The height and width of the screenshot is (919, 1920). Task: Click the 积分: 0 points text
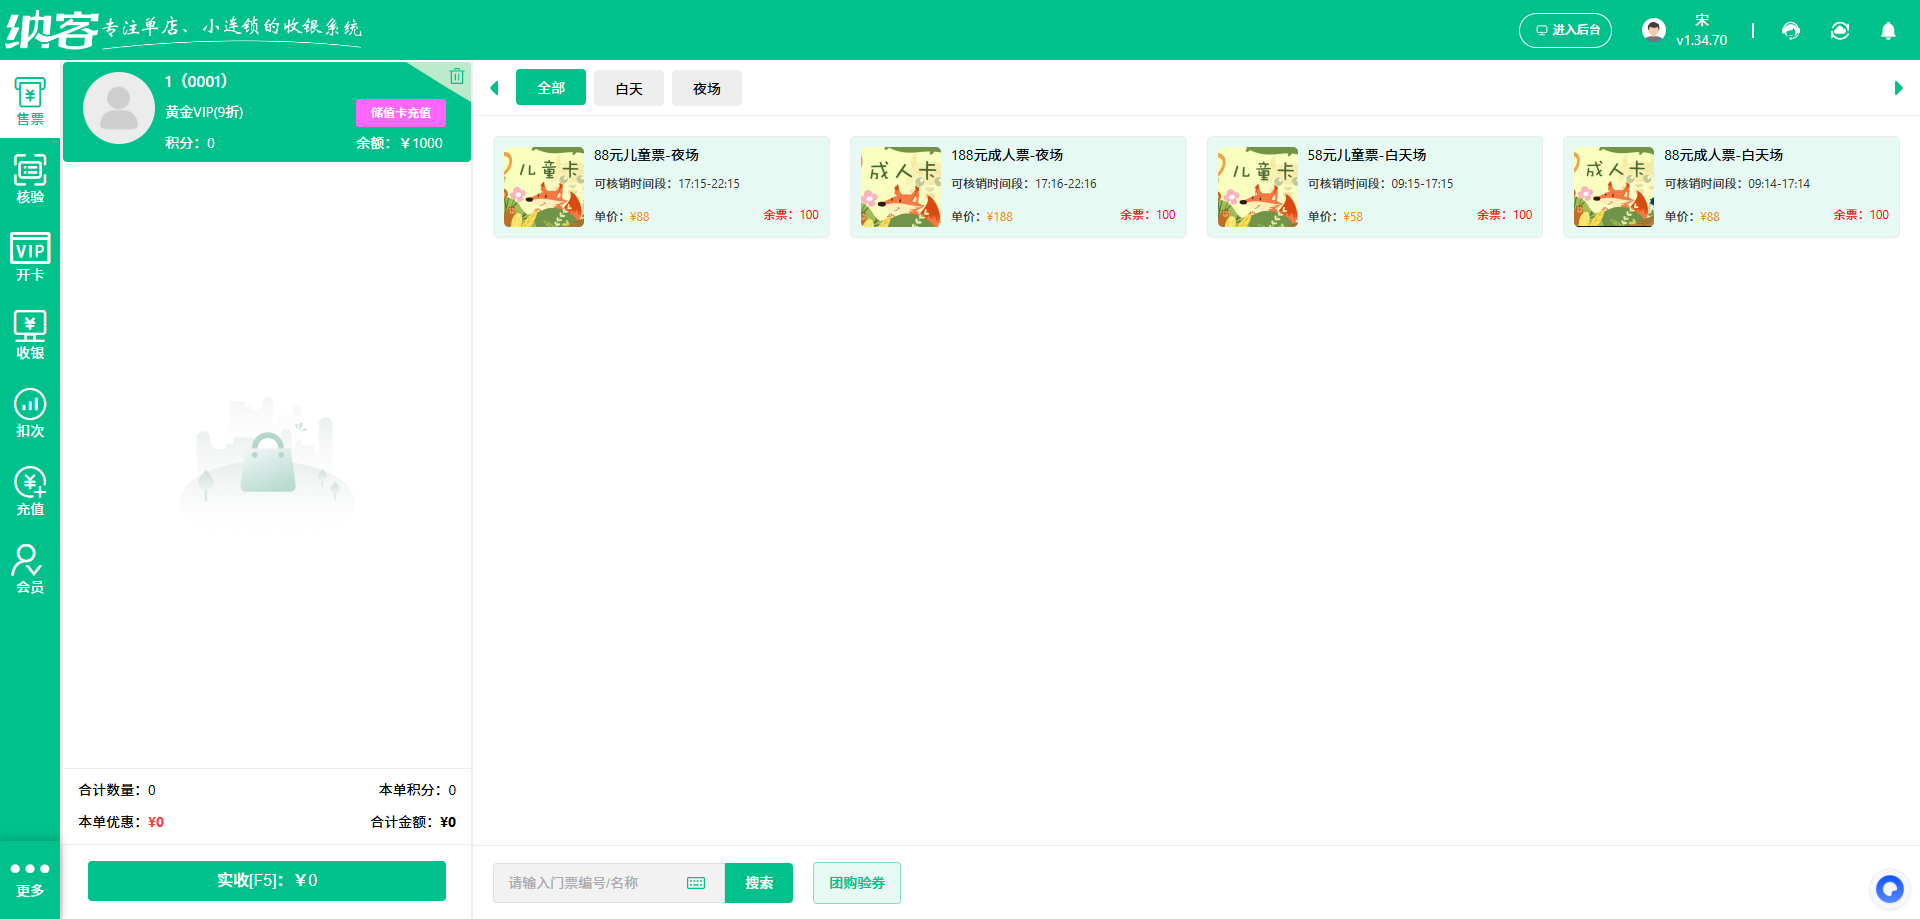190,143
